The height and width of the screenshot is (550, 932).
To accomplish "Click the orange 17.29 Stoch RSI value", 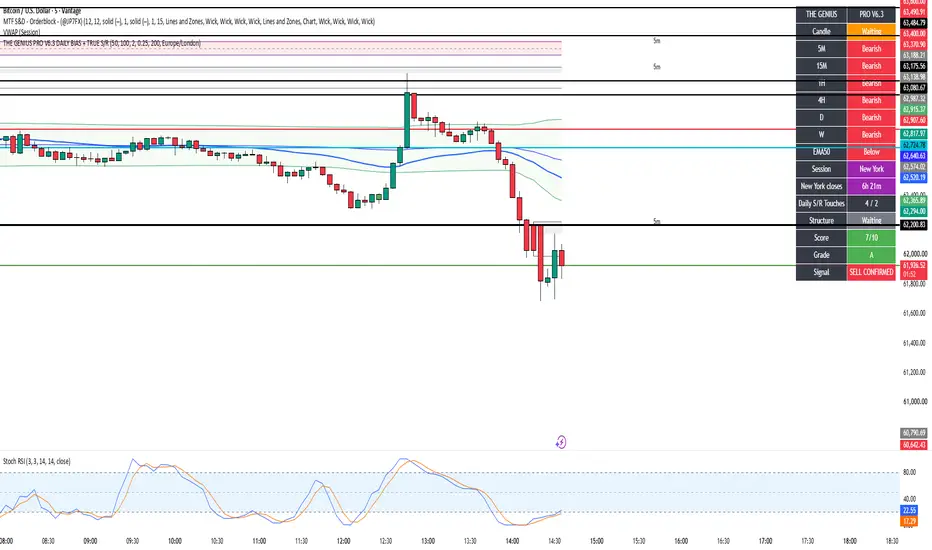I will [x=909, y=521].
